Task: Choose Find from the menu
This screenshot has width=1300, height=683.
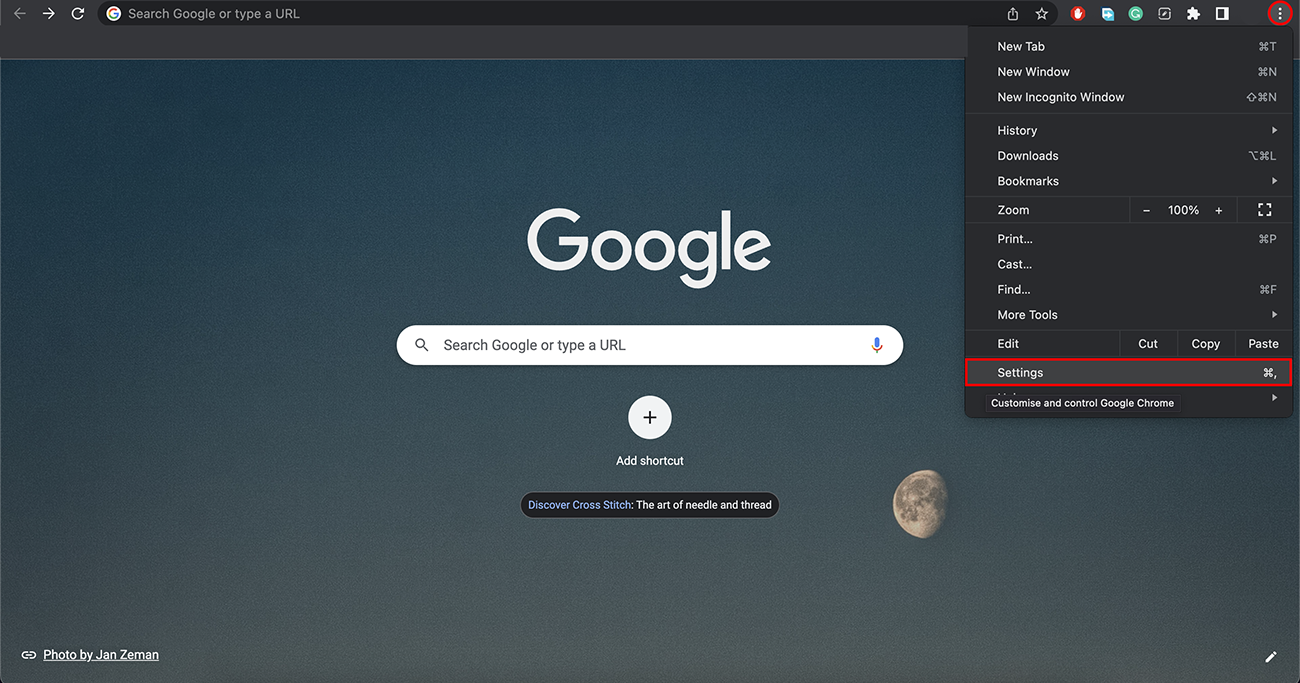Action: [1129, 289]
